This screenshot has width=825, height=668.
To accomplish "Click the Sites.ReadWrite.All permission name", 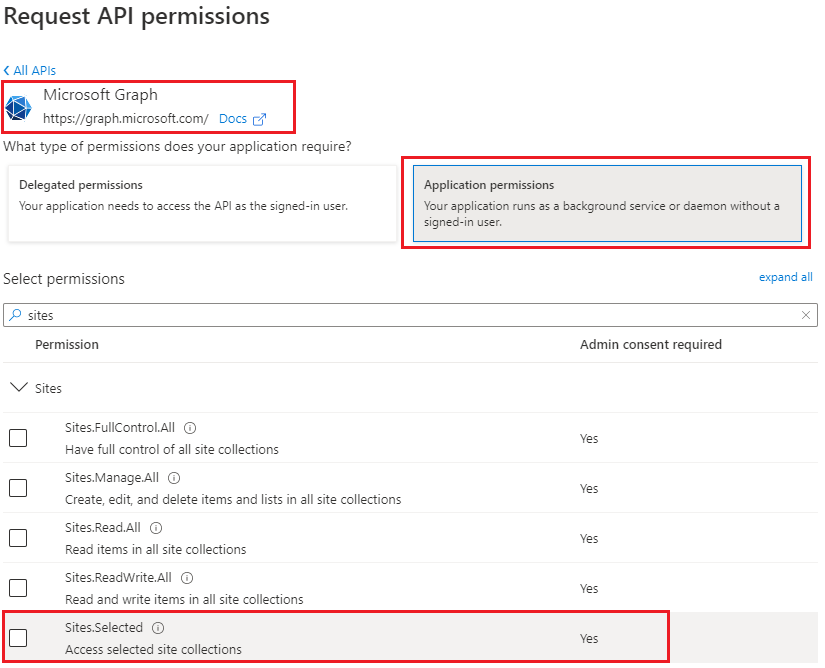I will tap(118, 578).
